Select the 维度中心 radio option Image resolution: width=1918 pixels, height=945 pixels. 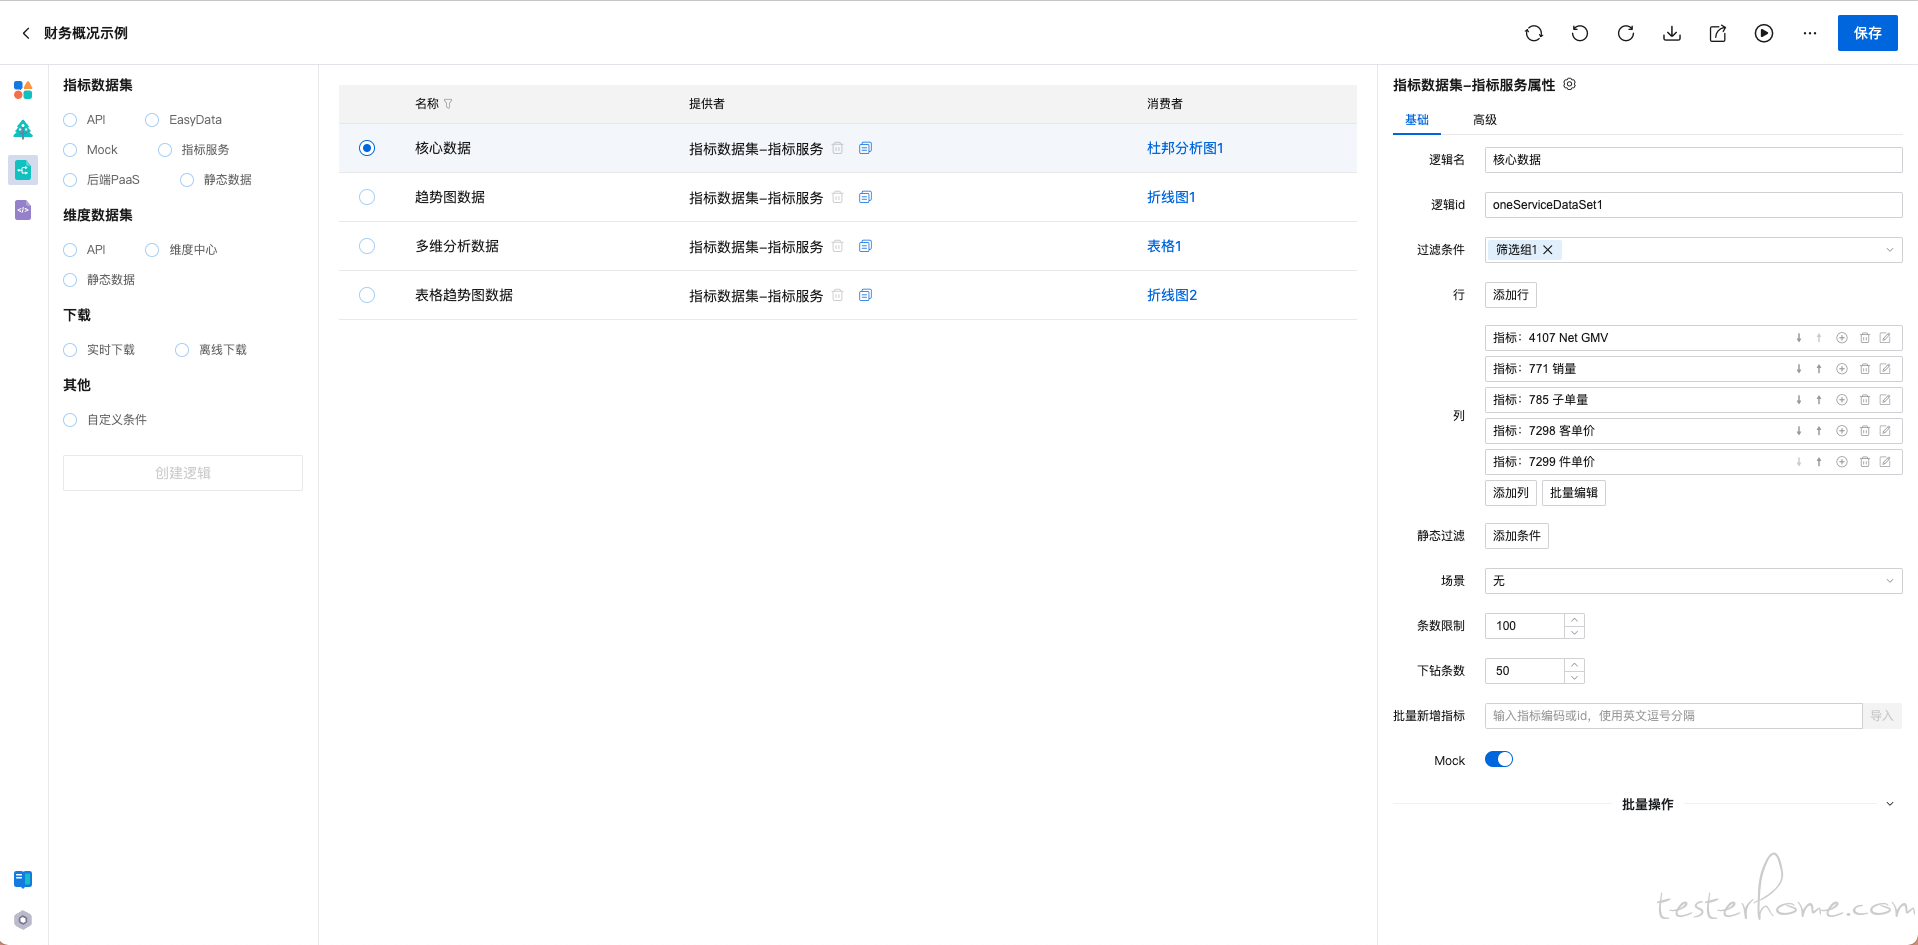(152, 250)
